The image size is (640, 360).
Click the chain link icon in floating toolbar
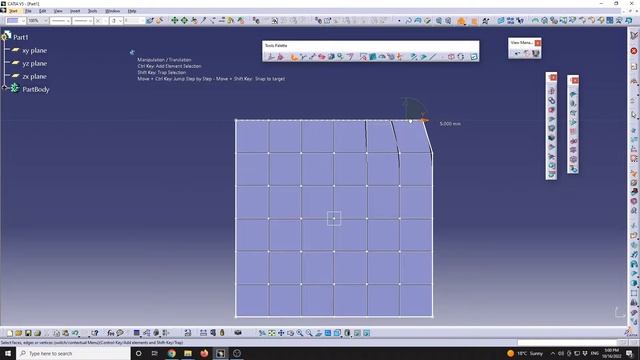(x=551, y=100)
